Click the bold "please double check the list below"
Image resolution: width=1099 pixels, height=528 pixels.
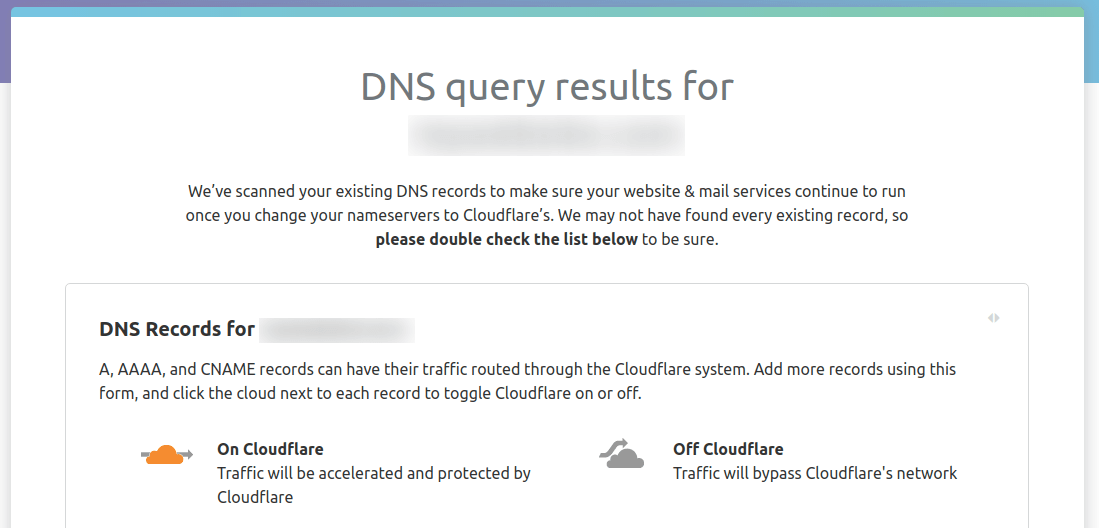coord(506,239)
